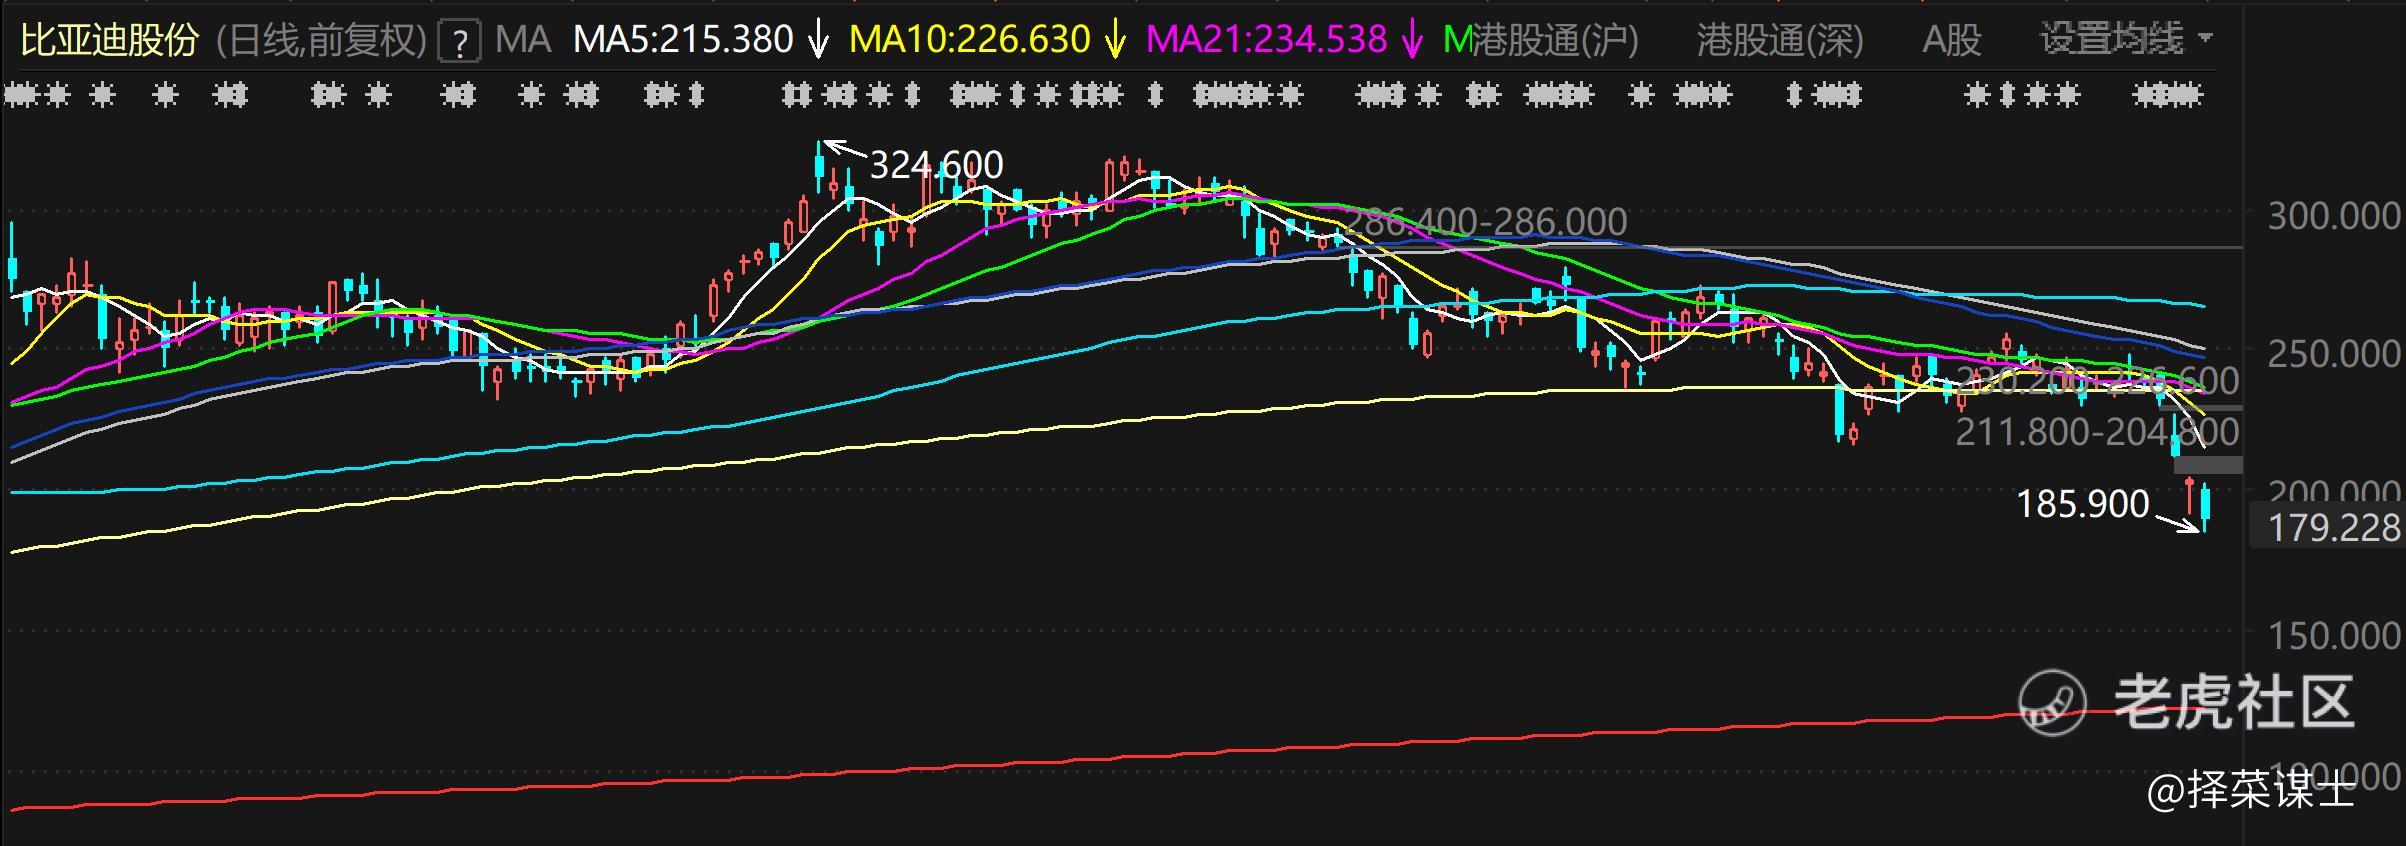This screenshot has height=846, width=2406.
Task: Click the 324.600 peak price label
Action: 936,165
